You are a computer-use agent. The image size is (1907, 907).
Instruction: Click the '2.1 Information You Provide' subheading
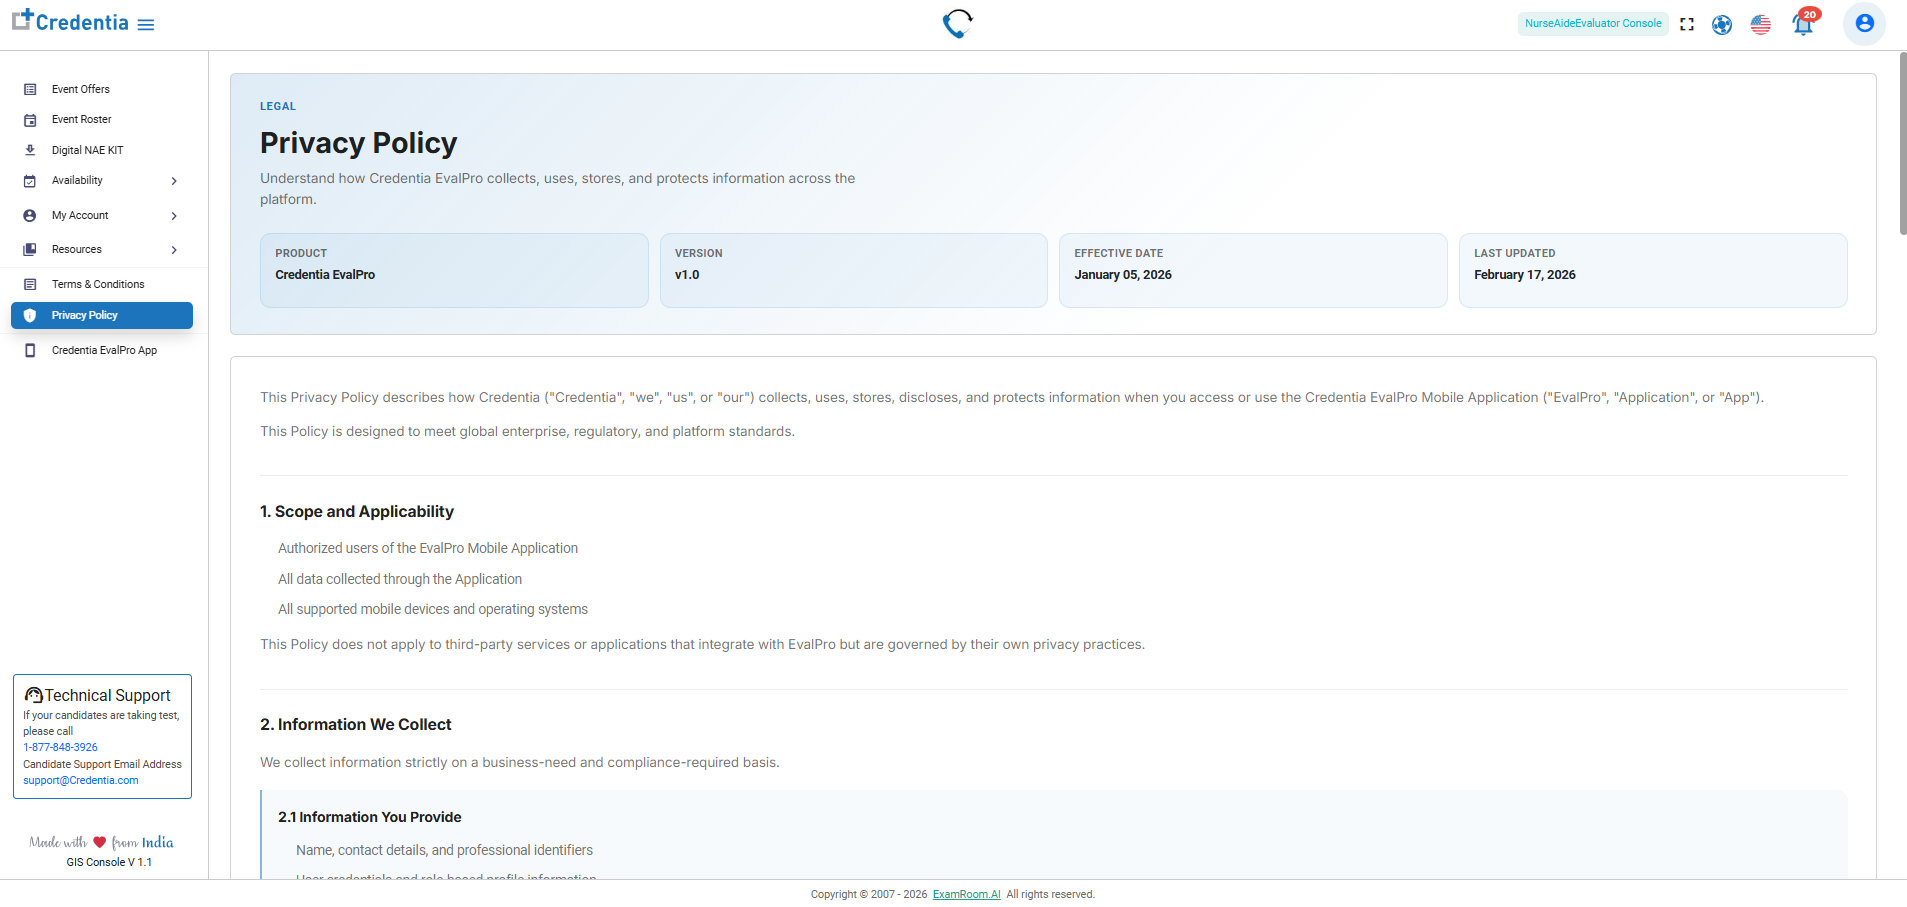(370, 818)
